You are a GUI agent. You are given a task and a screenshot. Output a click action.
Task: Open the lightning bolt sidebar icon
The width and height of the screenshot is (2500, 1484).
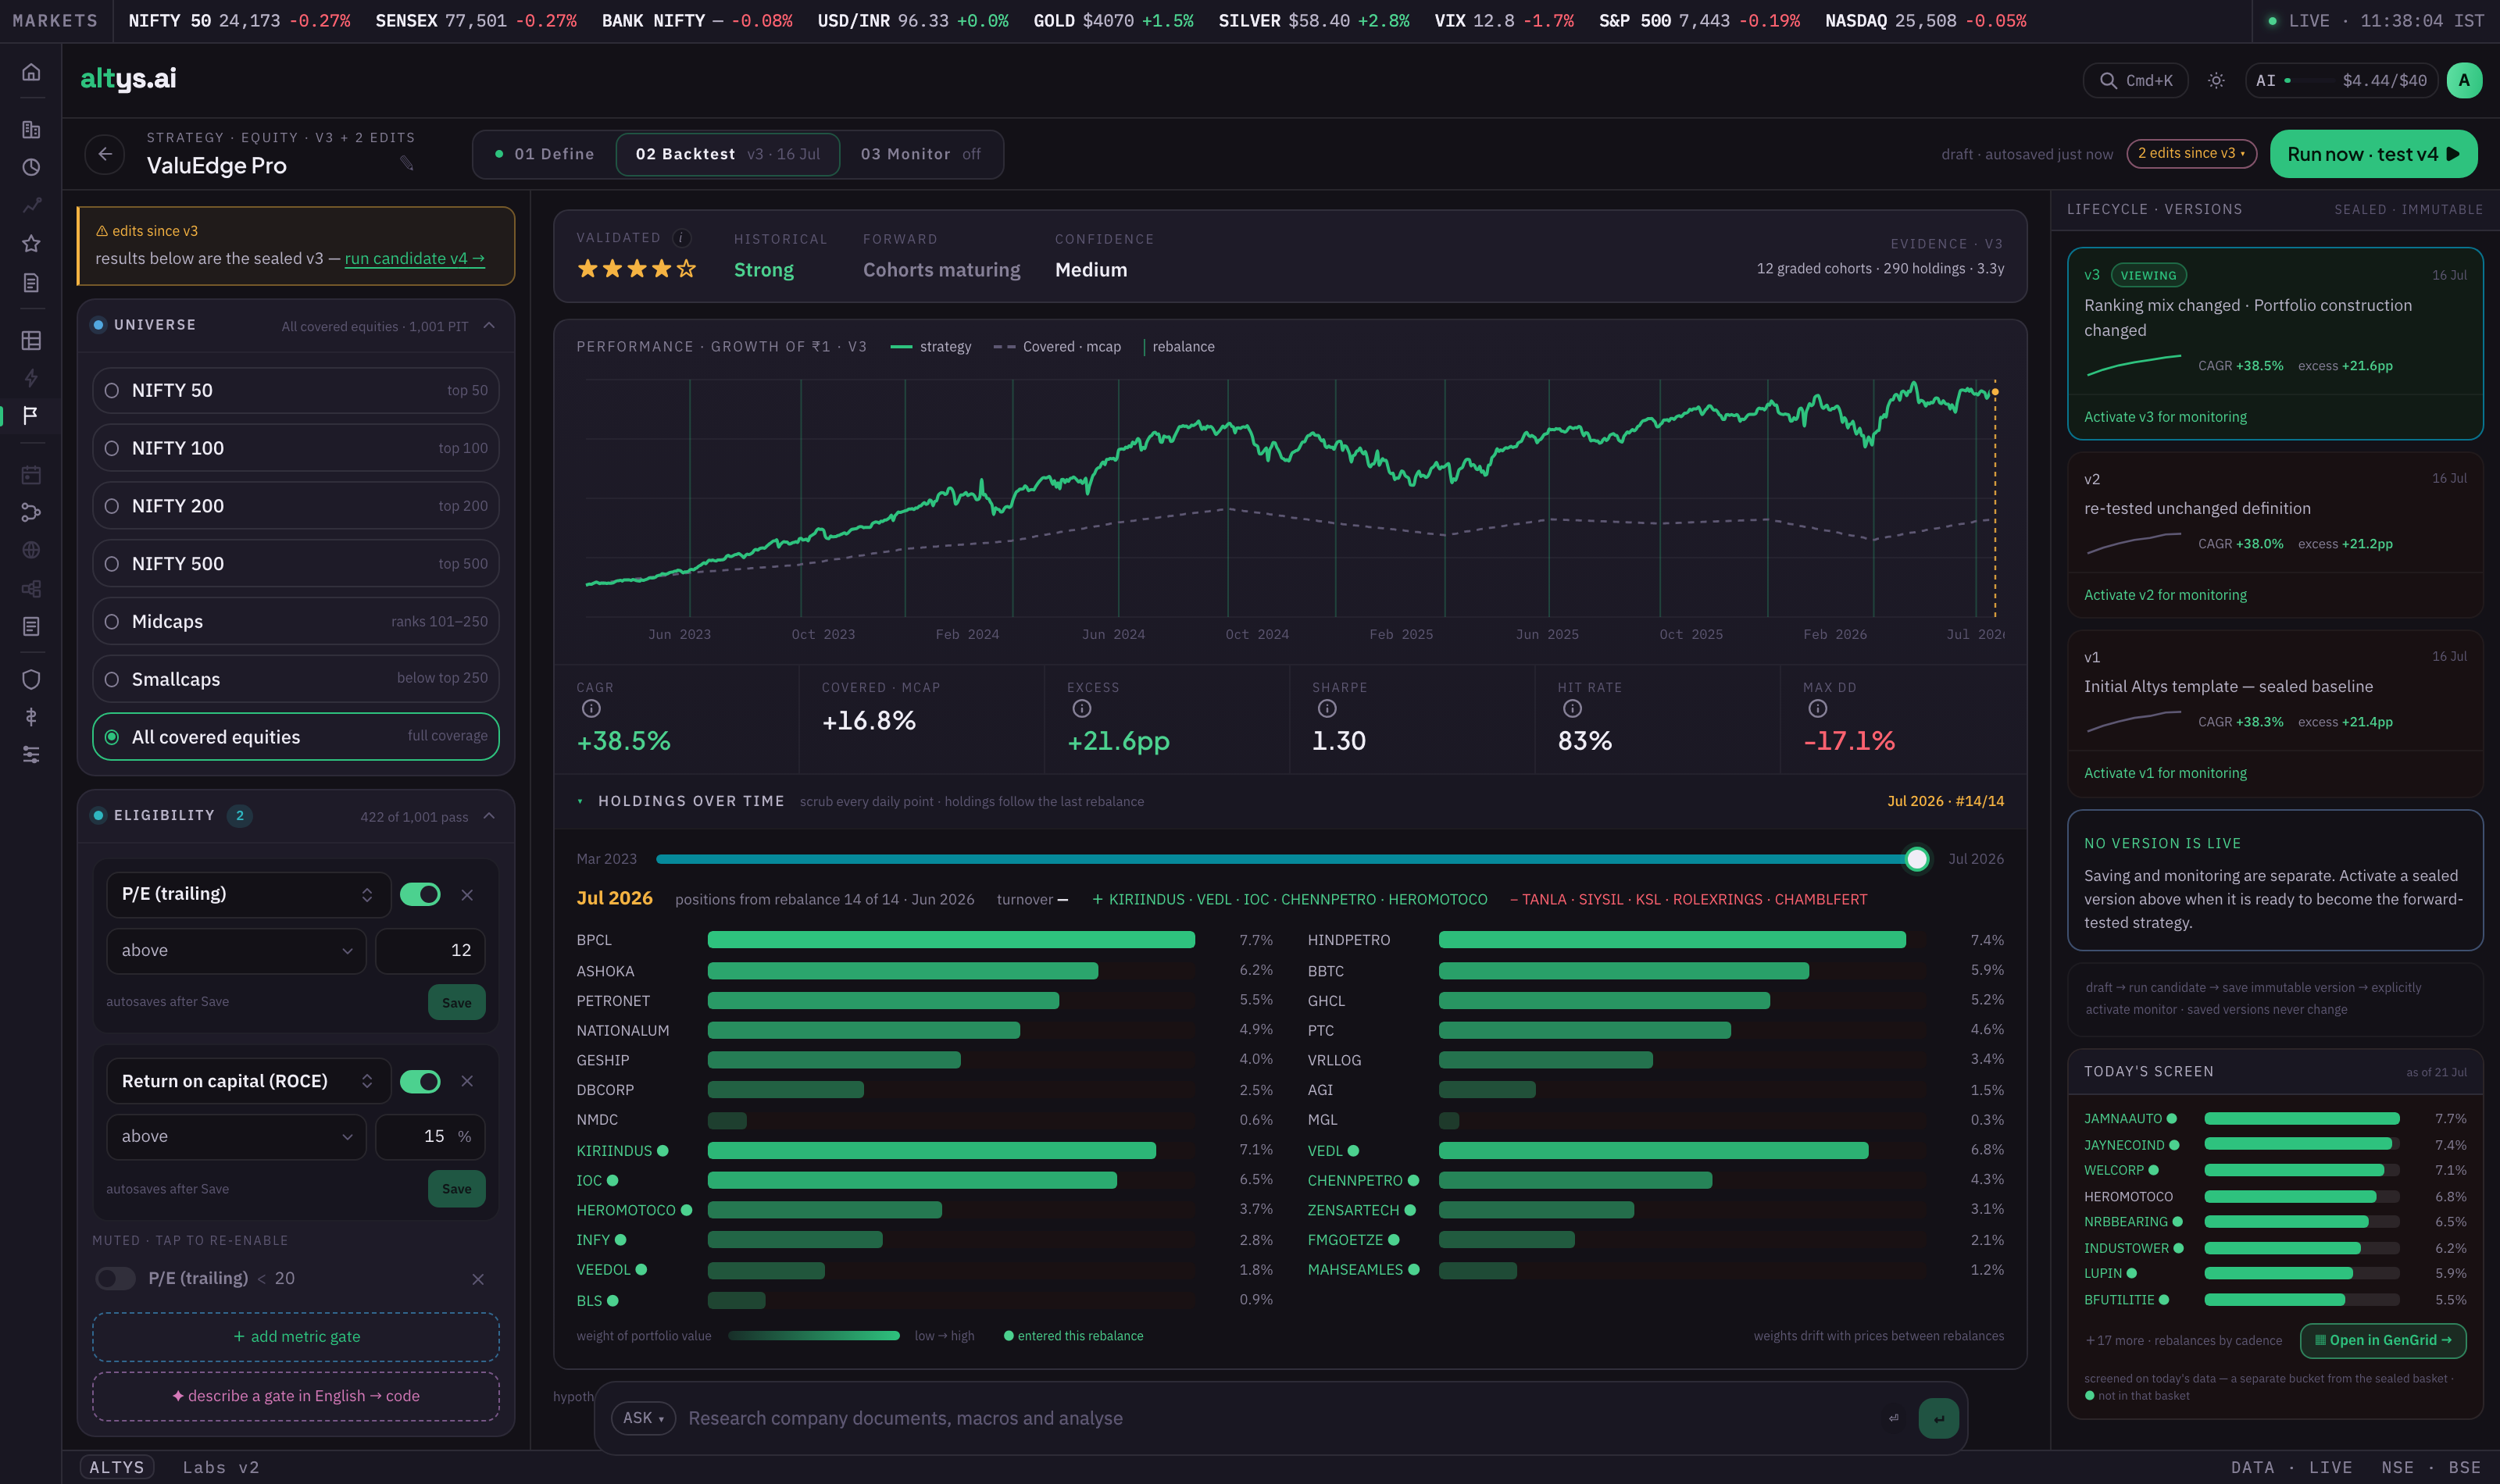pyautogui.click(x=31, y=378)
